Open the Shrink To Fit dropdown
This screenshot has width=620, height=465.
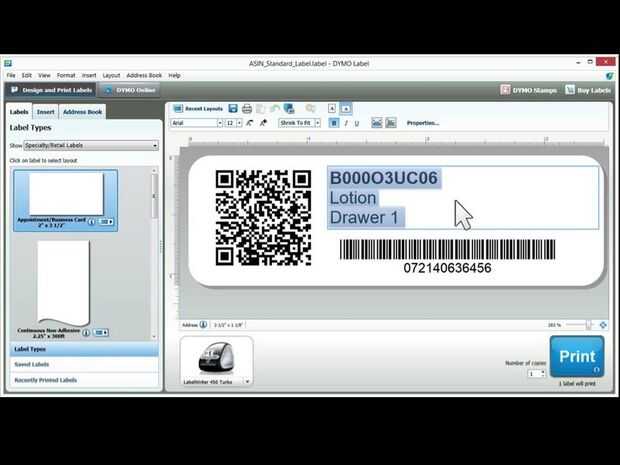click(x=318, y=123)
